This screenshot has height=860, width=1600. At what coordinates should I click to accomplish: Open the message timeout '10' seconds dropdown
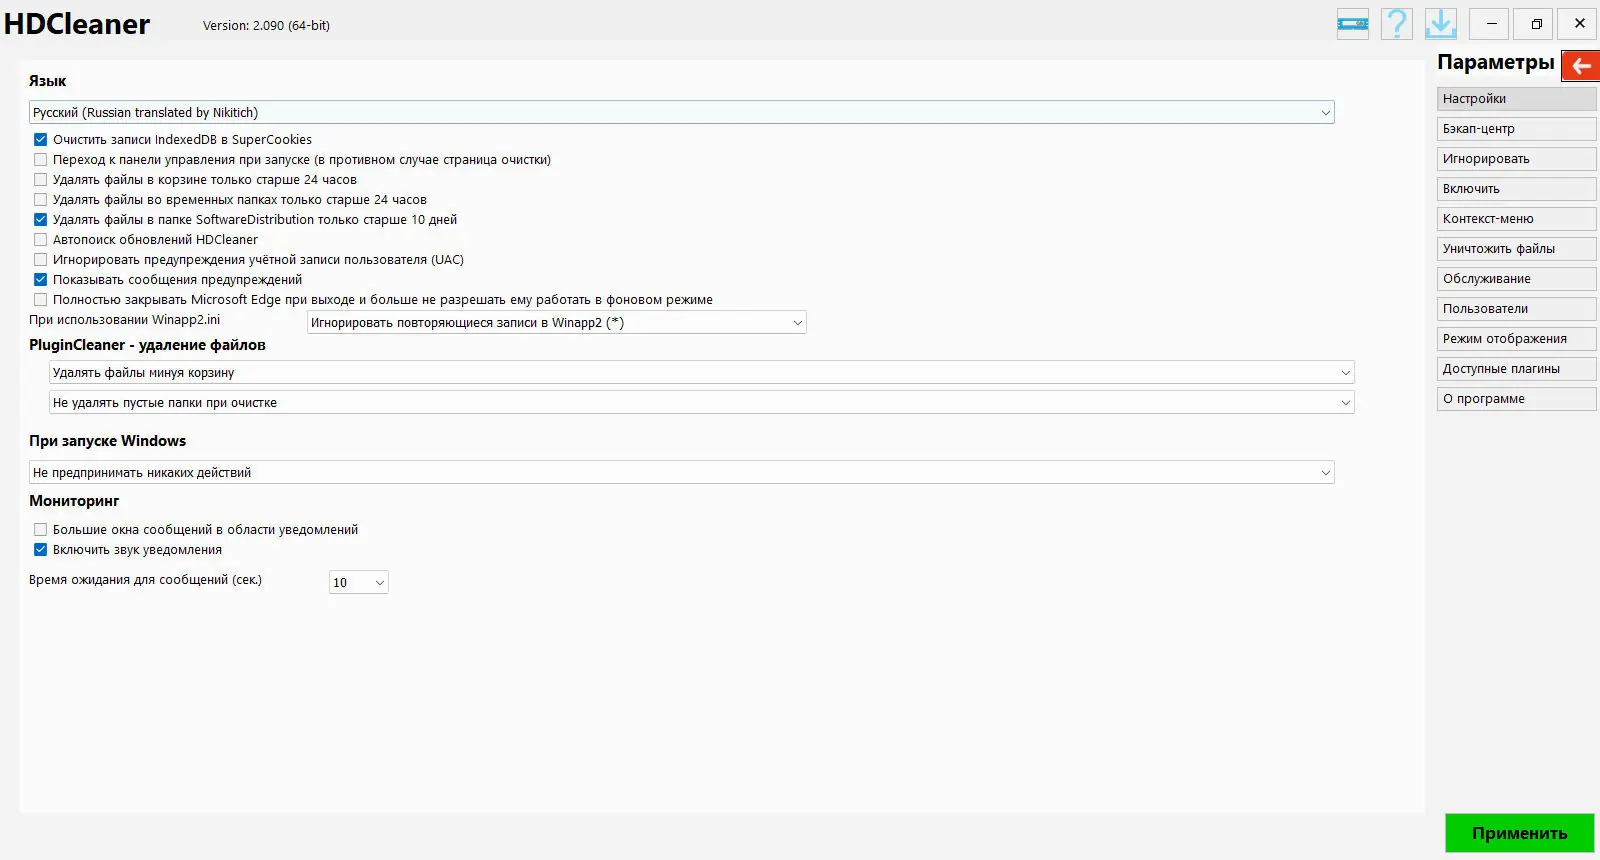tap(358, 582)
